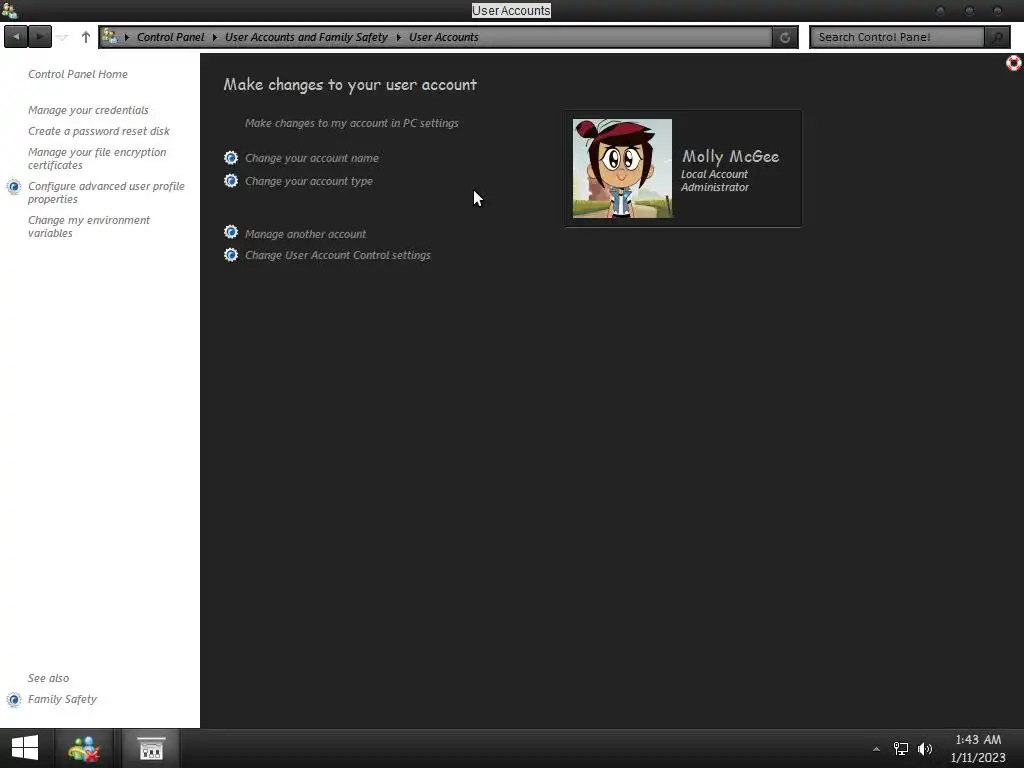Expand the arrow after Control Panel breadcrumb
This screenshot has height=768, width=1024.
(x=214, y=37)
